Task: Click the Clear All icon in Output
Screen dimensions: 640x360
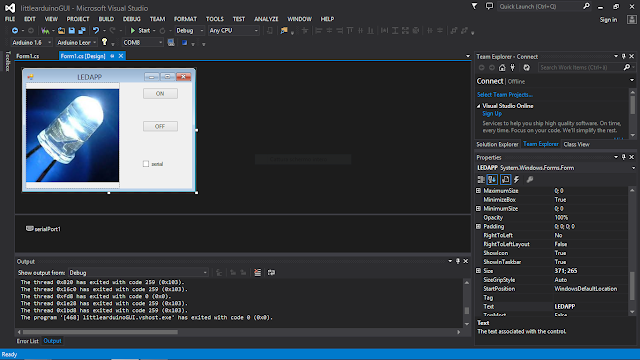Action: point(258,273)
